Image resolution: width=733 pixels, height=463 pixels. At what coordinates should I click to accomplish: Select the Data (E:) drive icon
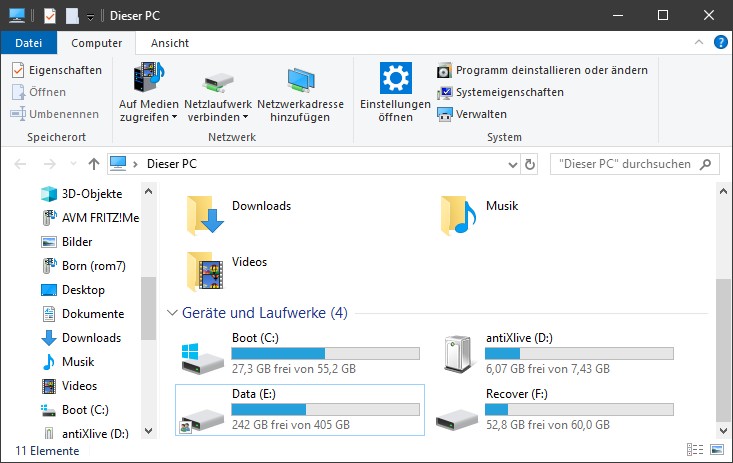click(202, 419)
